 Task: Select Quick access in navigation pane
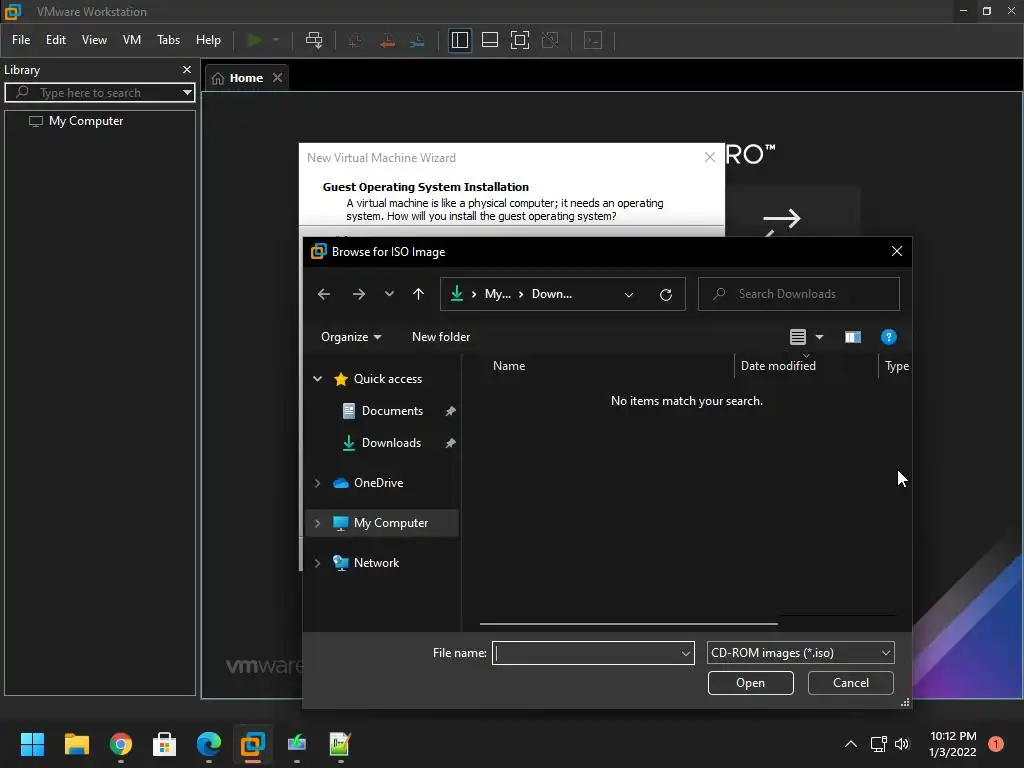[x=387, y=379]
